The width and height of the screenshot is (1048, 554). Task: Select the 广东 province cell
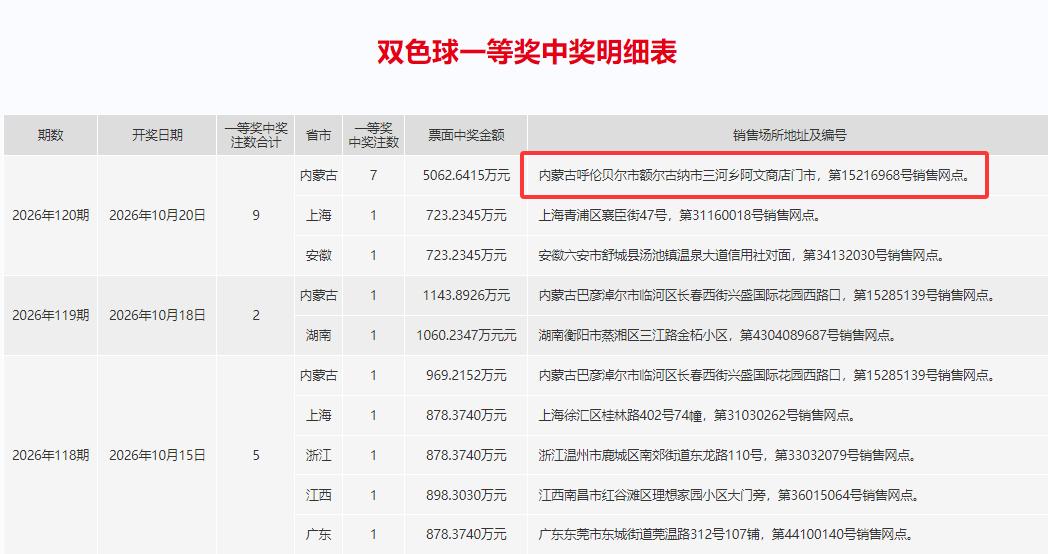(318, 535)
